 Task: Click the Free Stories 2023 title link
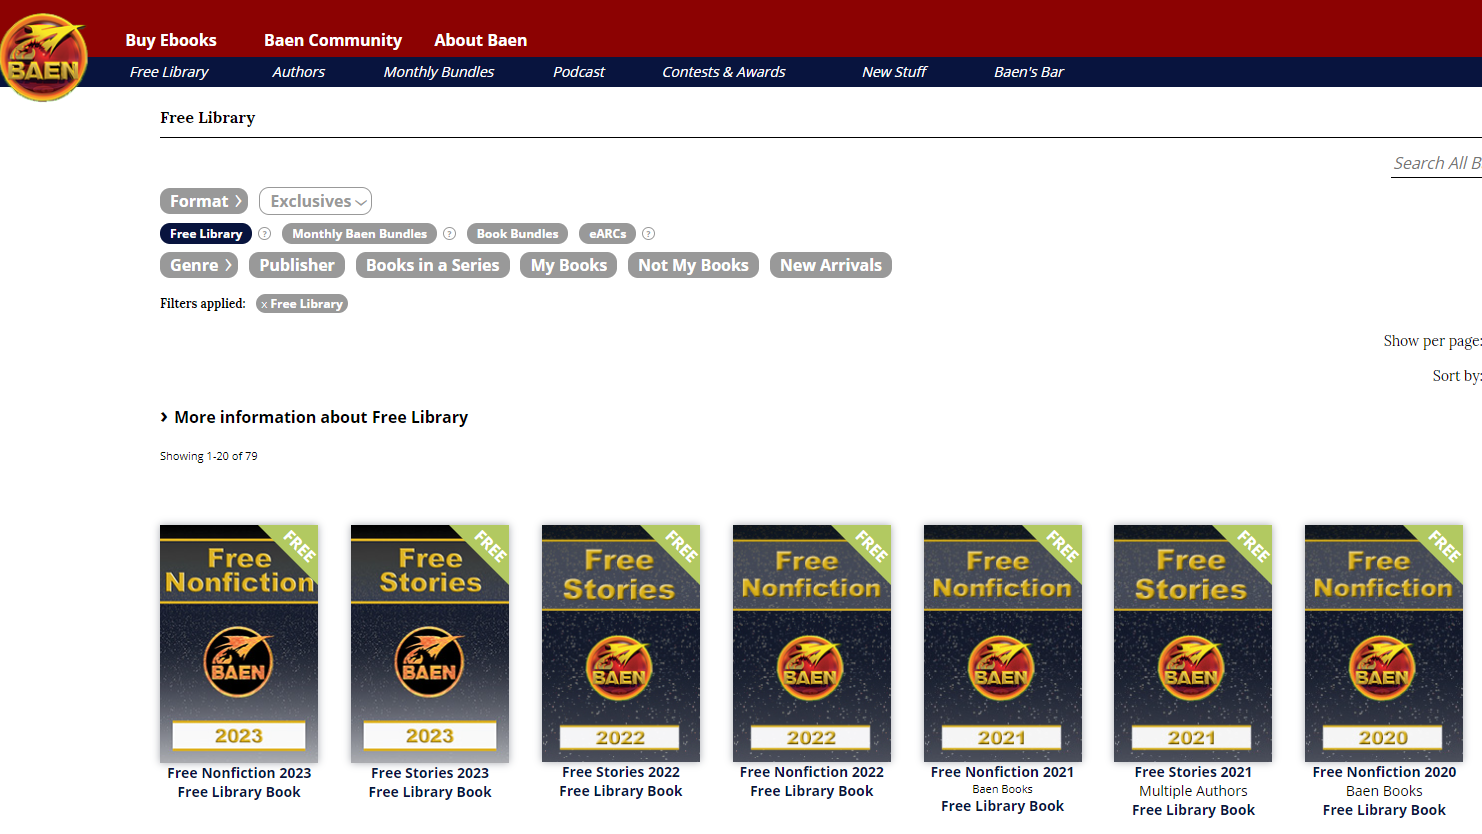tap(430, 773)
